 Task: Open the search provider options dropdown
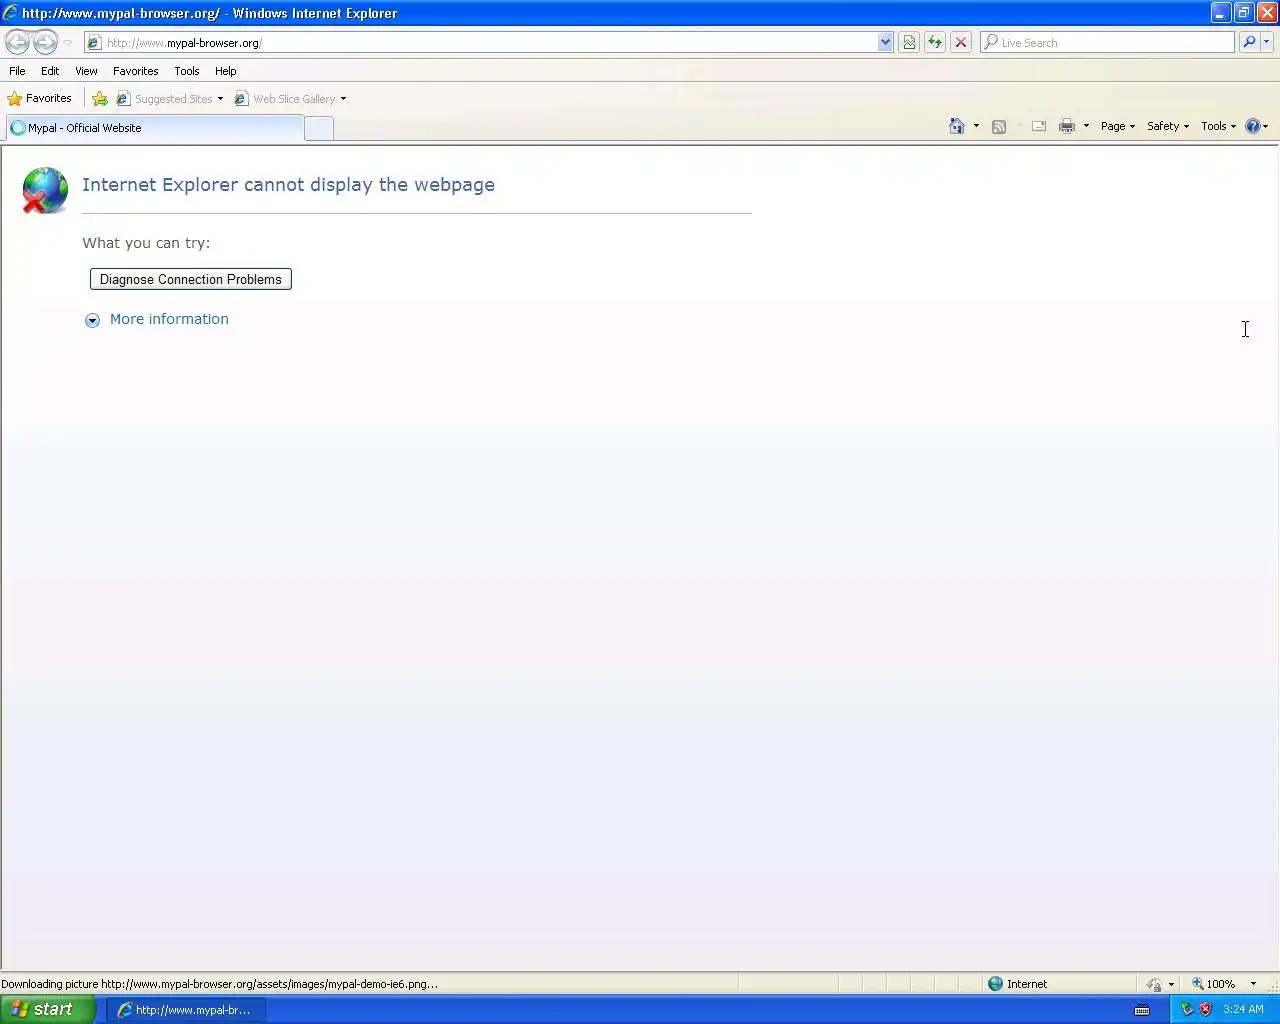pos(1267,43)
